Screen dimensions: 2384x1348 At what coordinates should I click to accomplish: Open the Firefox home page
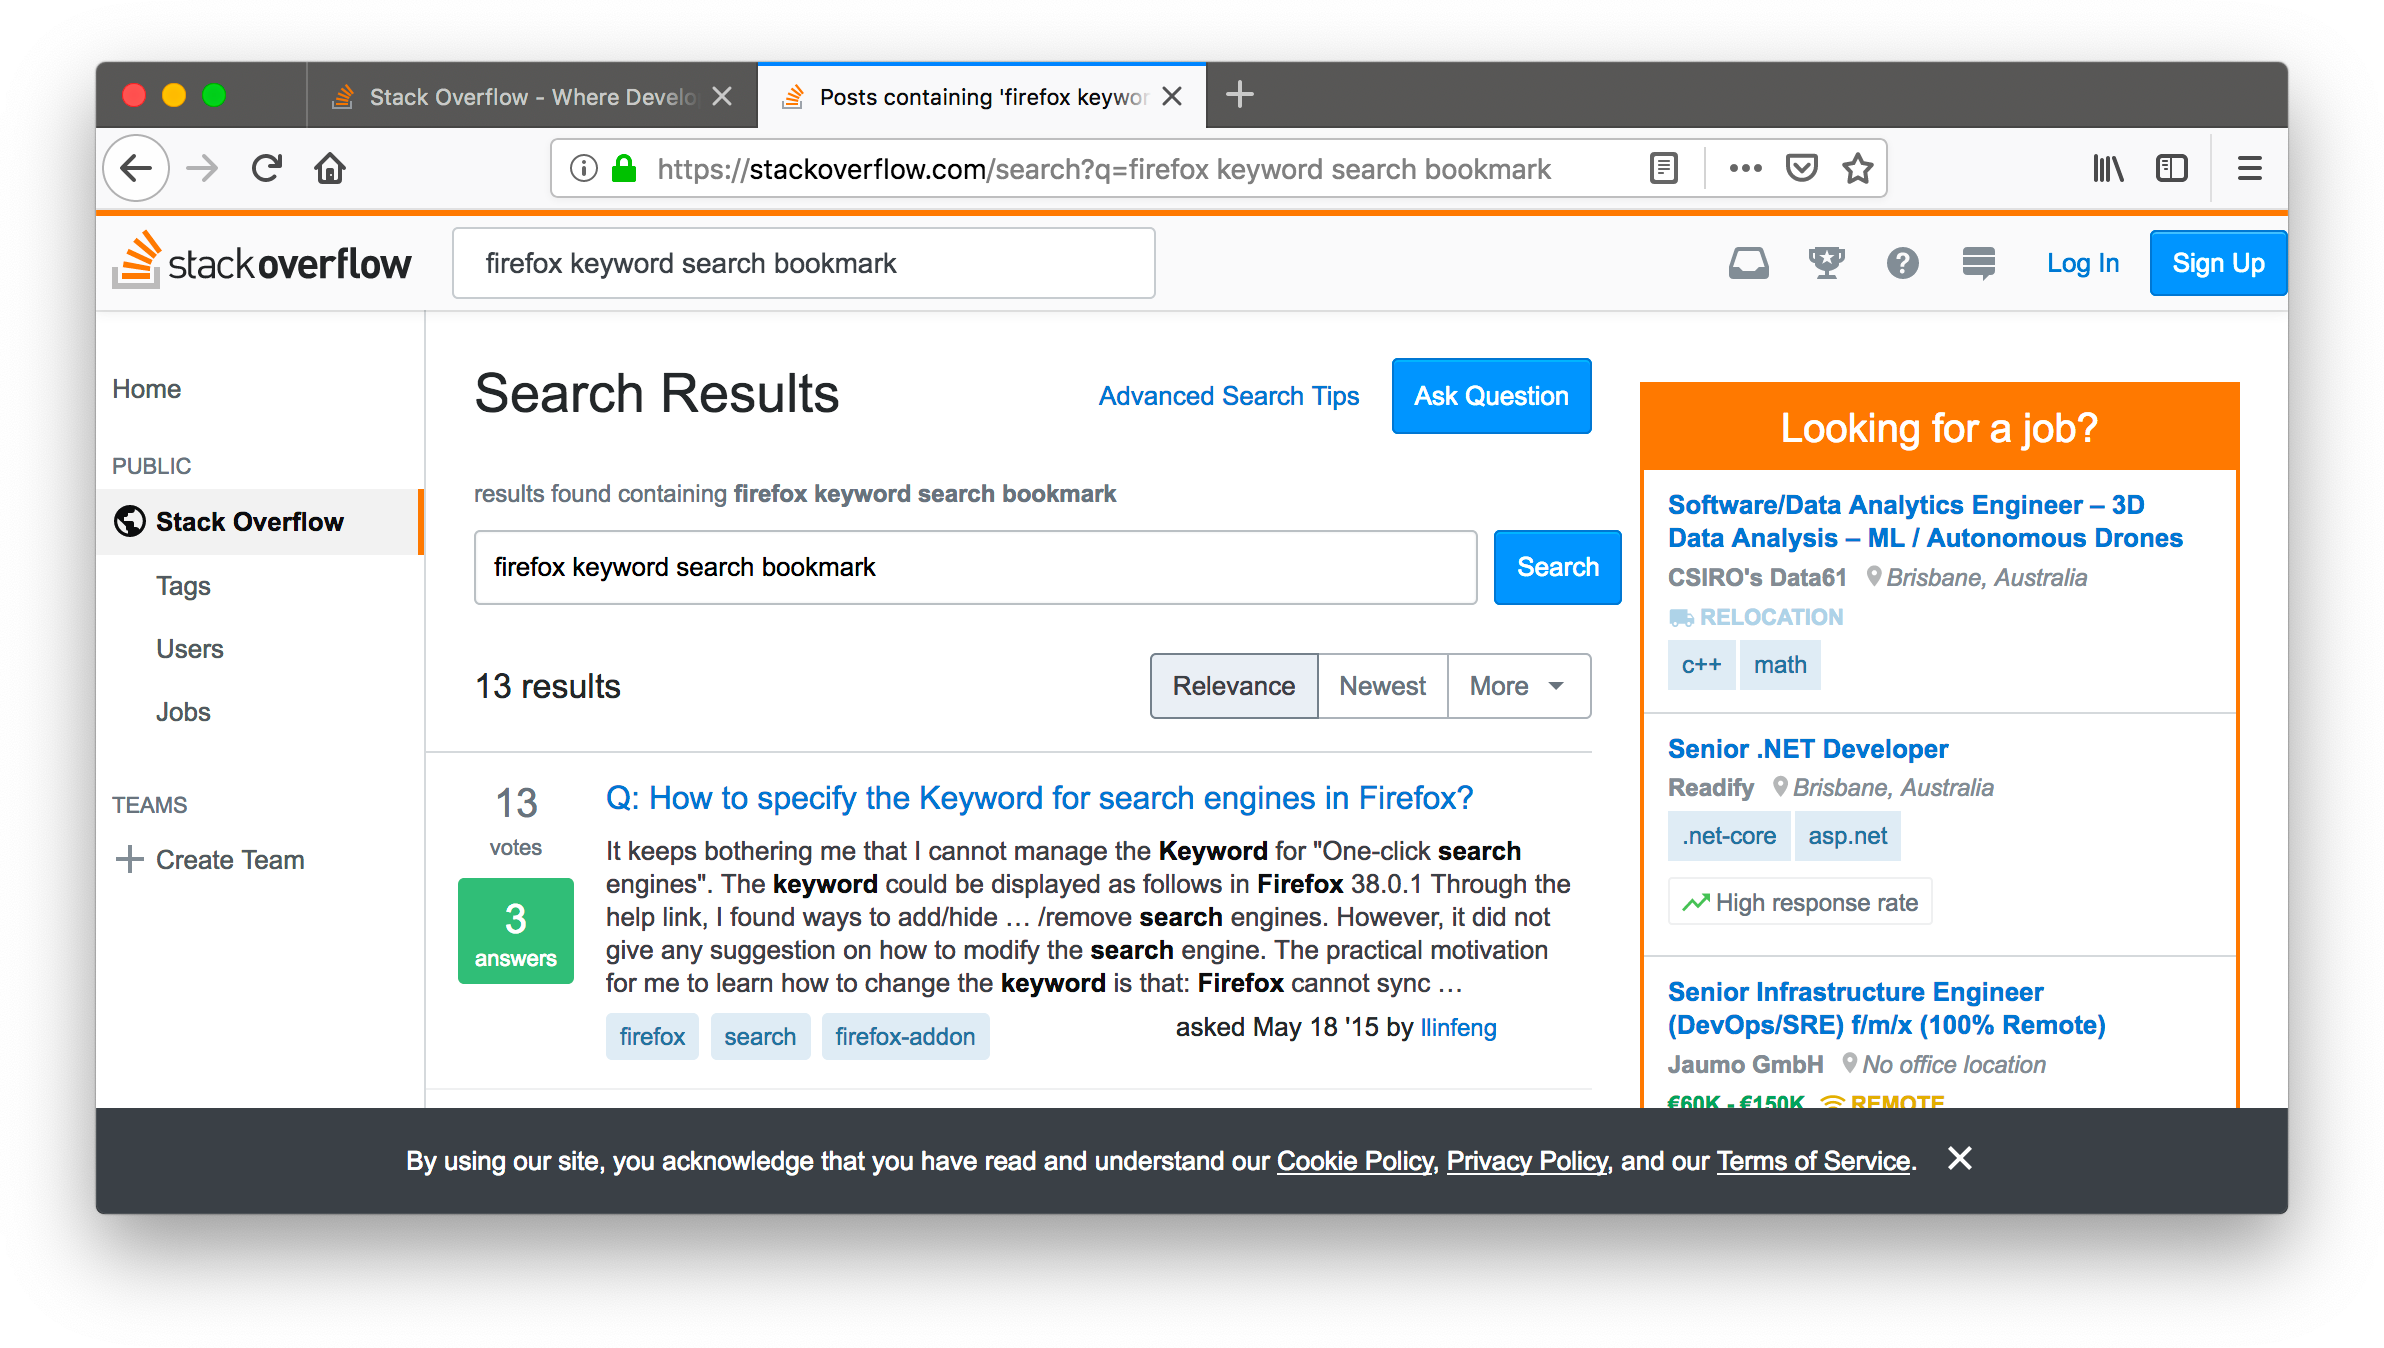point(330,168)
